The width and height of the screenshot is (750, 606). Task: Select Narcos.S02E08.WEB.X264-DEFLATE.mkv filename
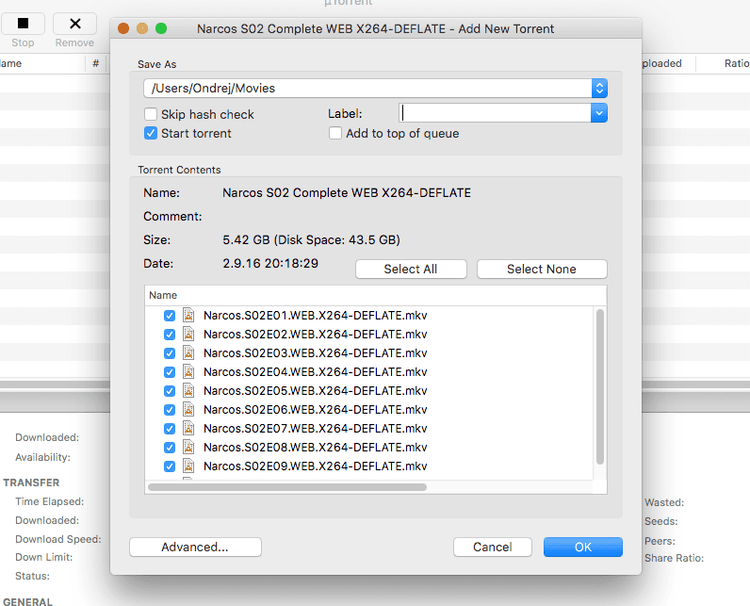[315, 447]
